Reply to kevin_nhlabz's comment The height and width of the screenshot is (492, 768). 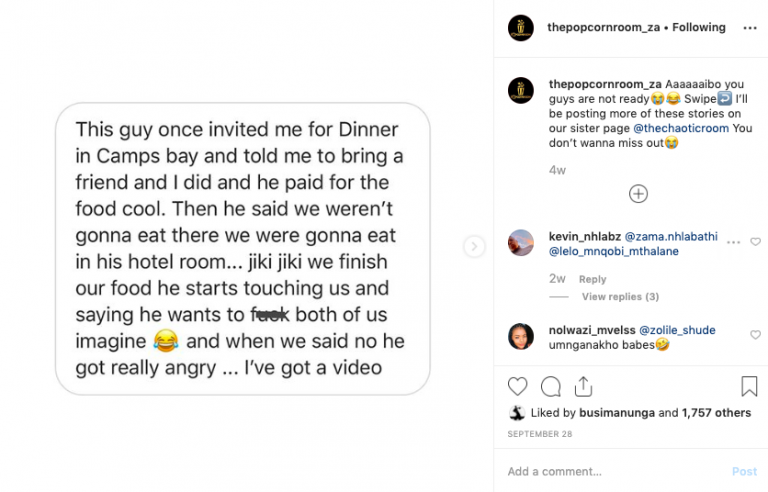pyautogui.click(x=593, y=280)
